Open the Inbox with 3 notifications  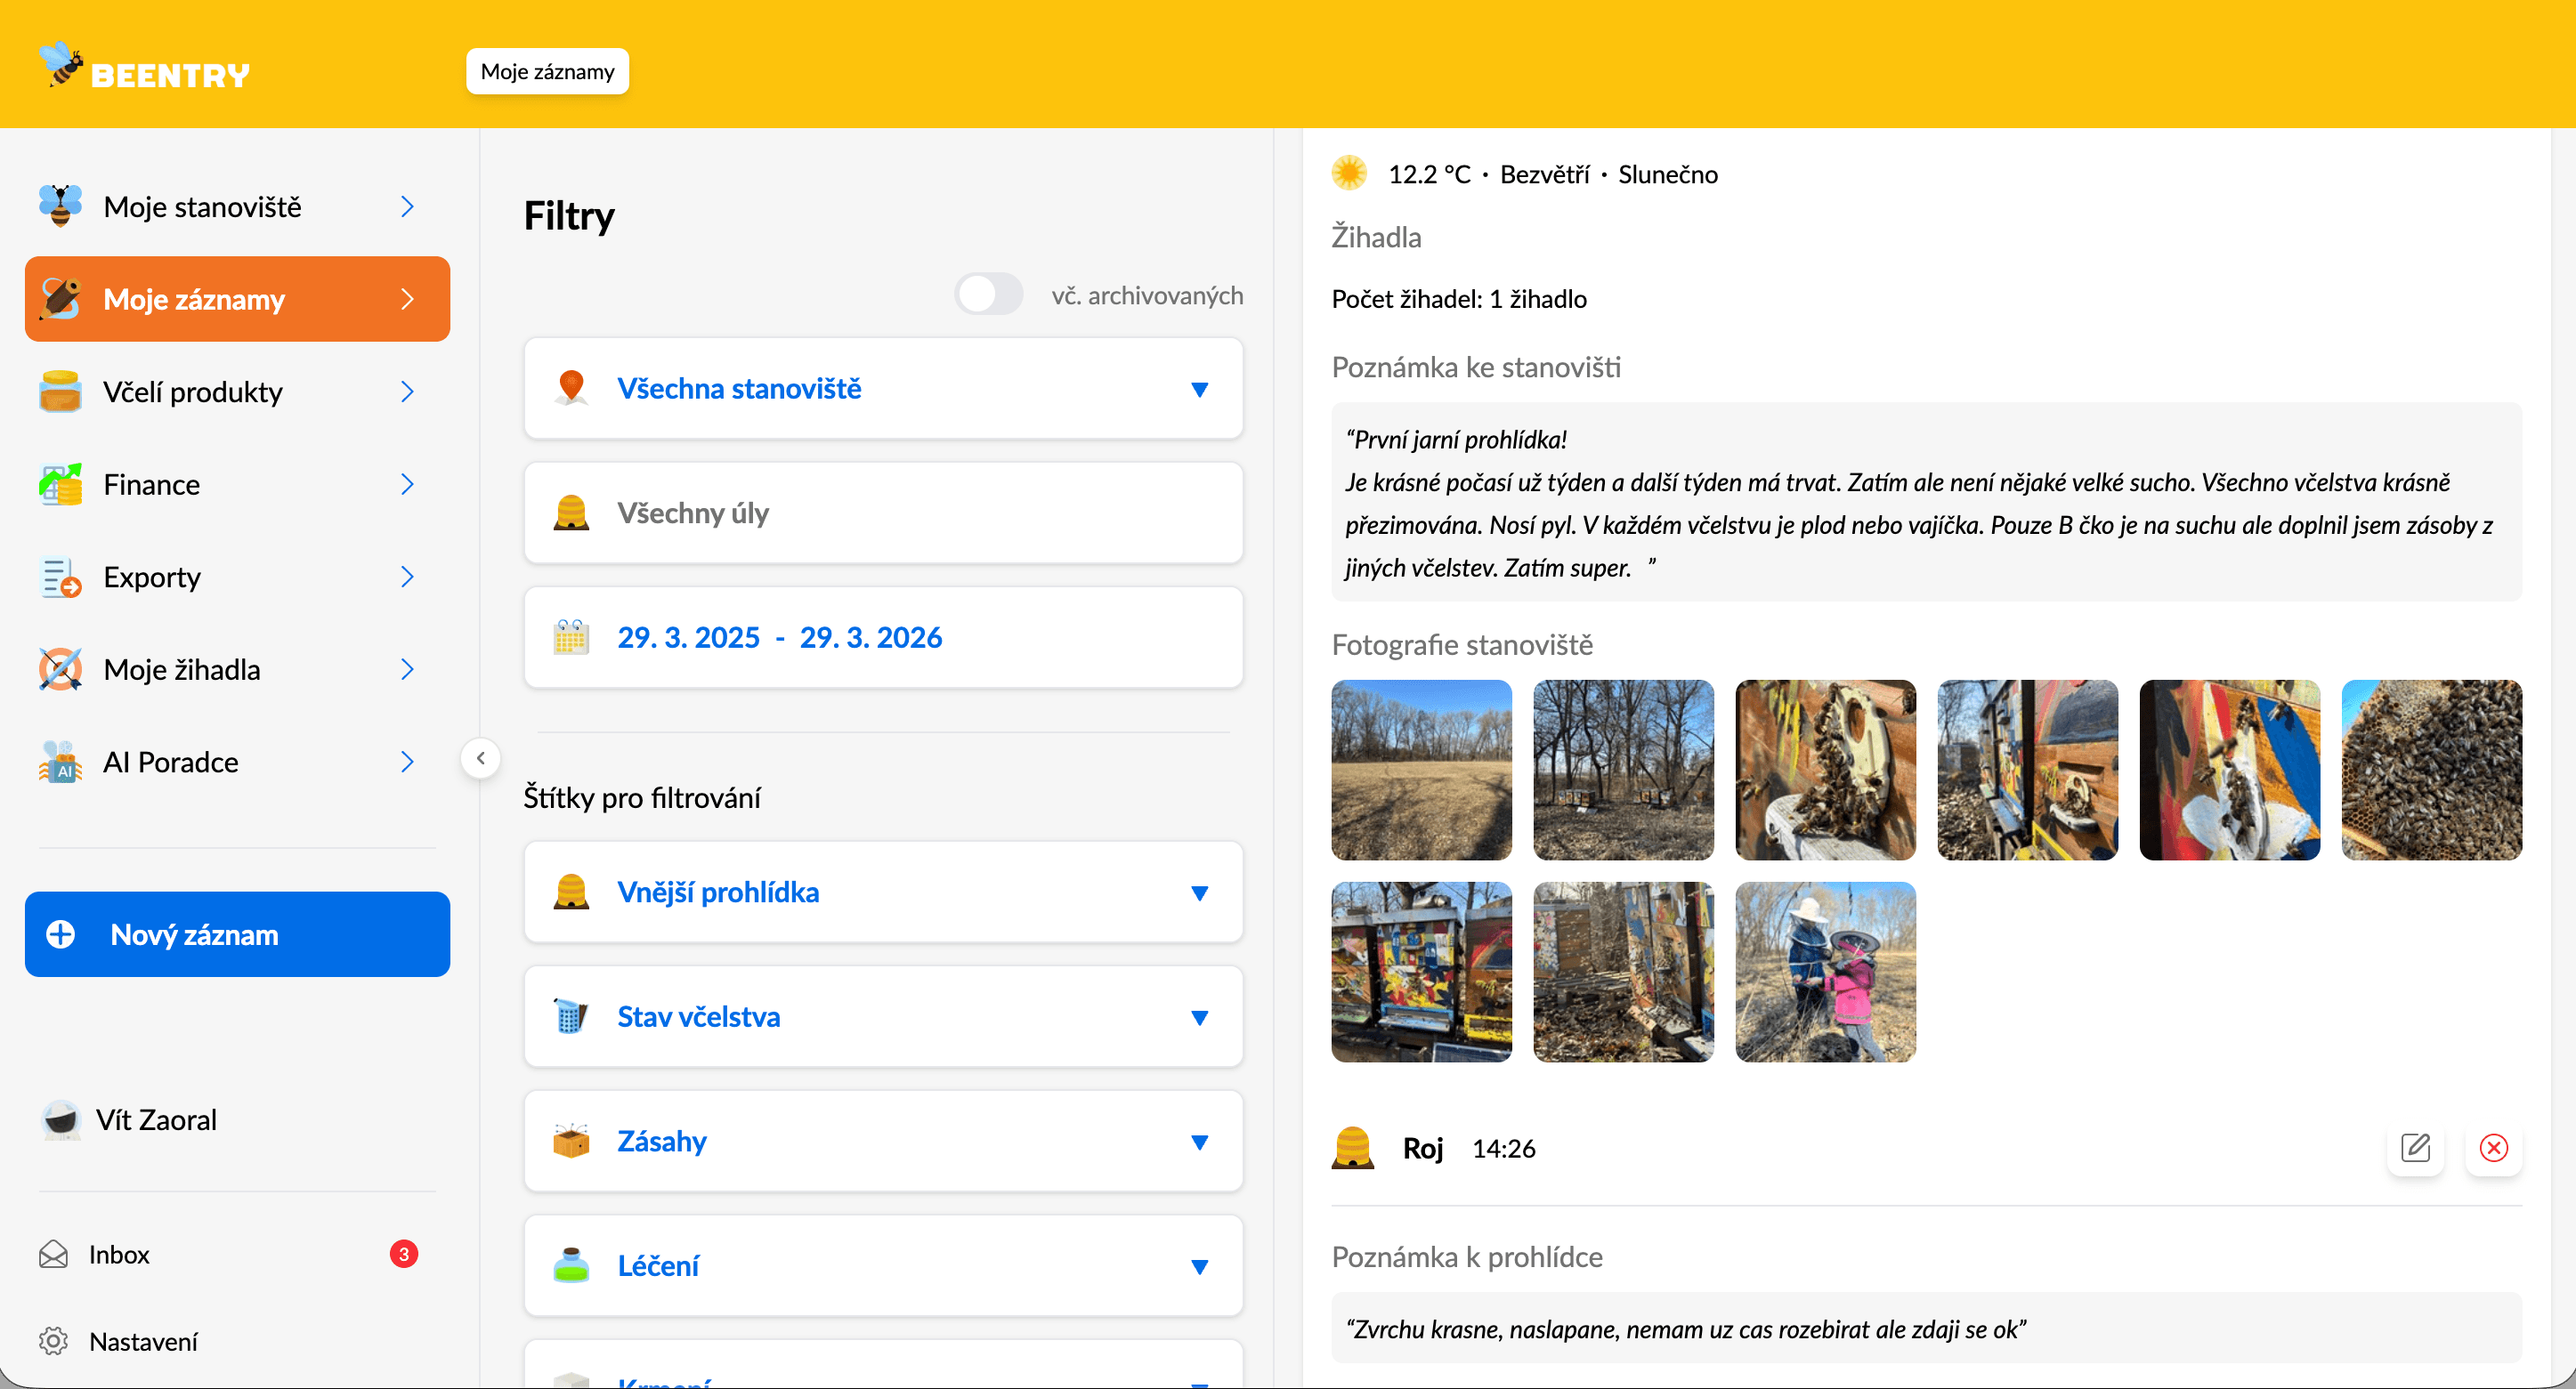[118, 1254]
